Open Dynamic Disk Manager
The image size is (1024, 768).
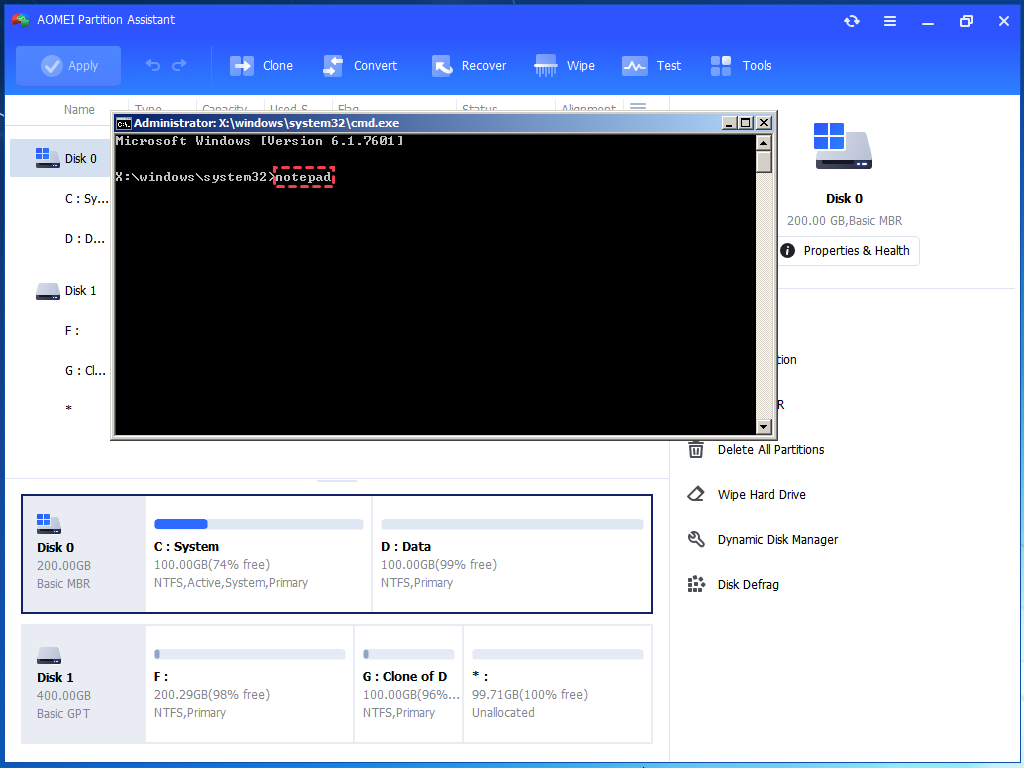777,539
